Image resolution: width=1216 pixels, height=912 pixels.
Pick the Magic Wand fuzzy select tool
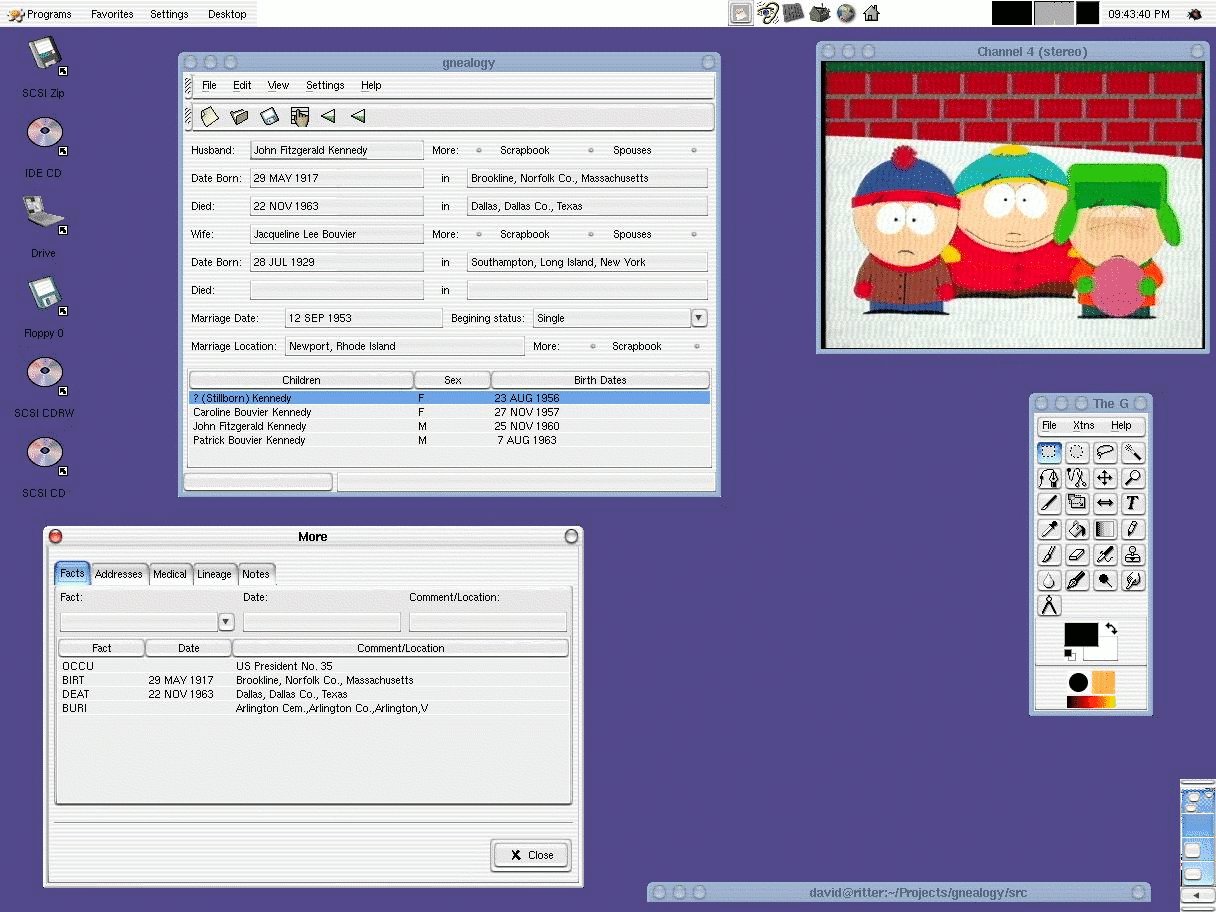point(1133,452)
